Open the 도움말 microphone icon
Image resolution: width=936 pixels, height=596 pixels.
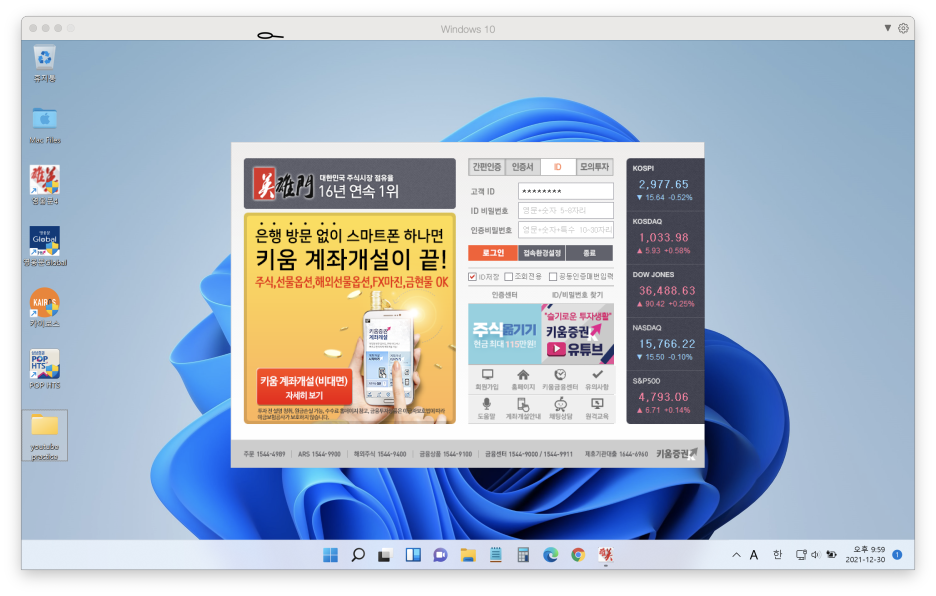coord(487,409)
